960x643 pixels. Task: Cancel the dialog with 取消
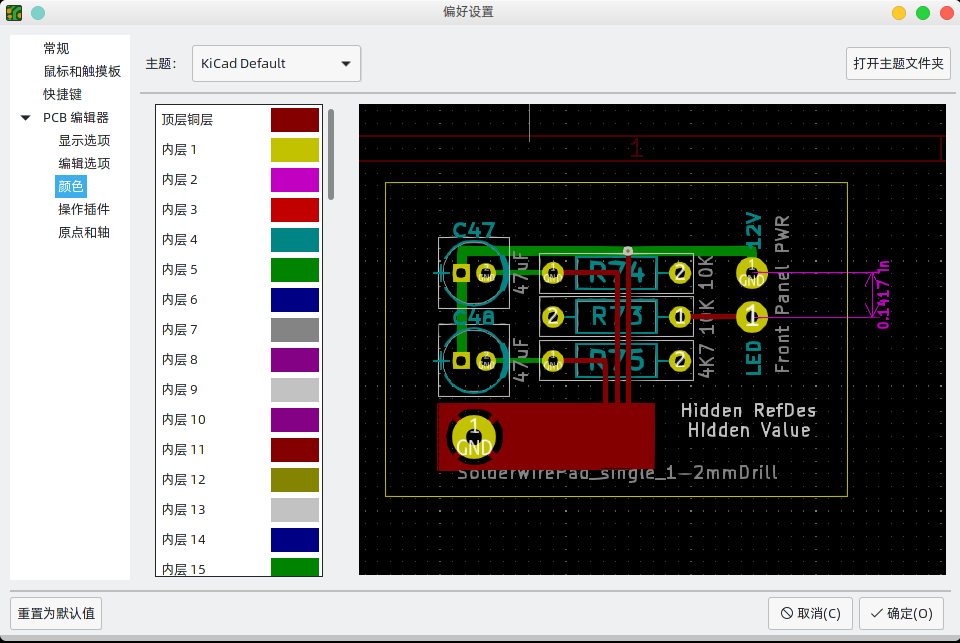point(810,613)
